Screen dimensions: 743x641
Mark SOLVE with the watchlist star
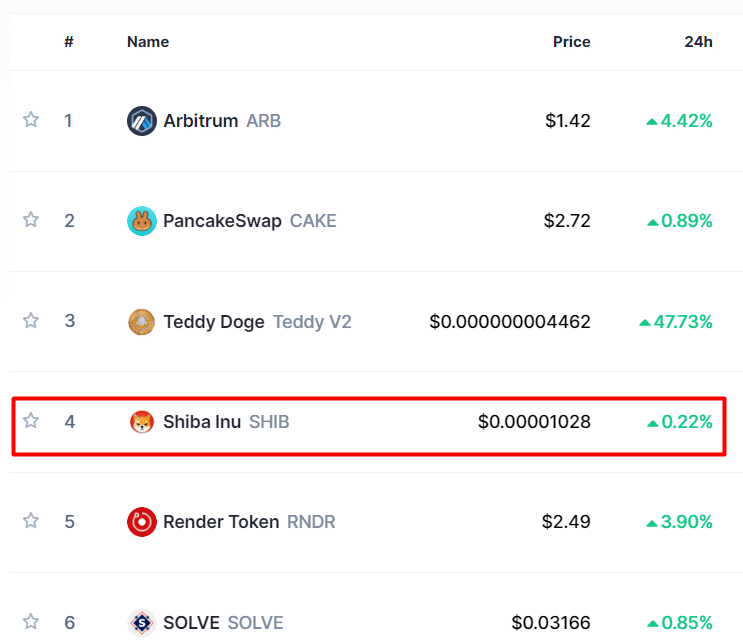(x=31, y=621)
